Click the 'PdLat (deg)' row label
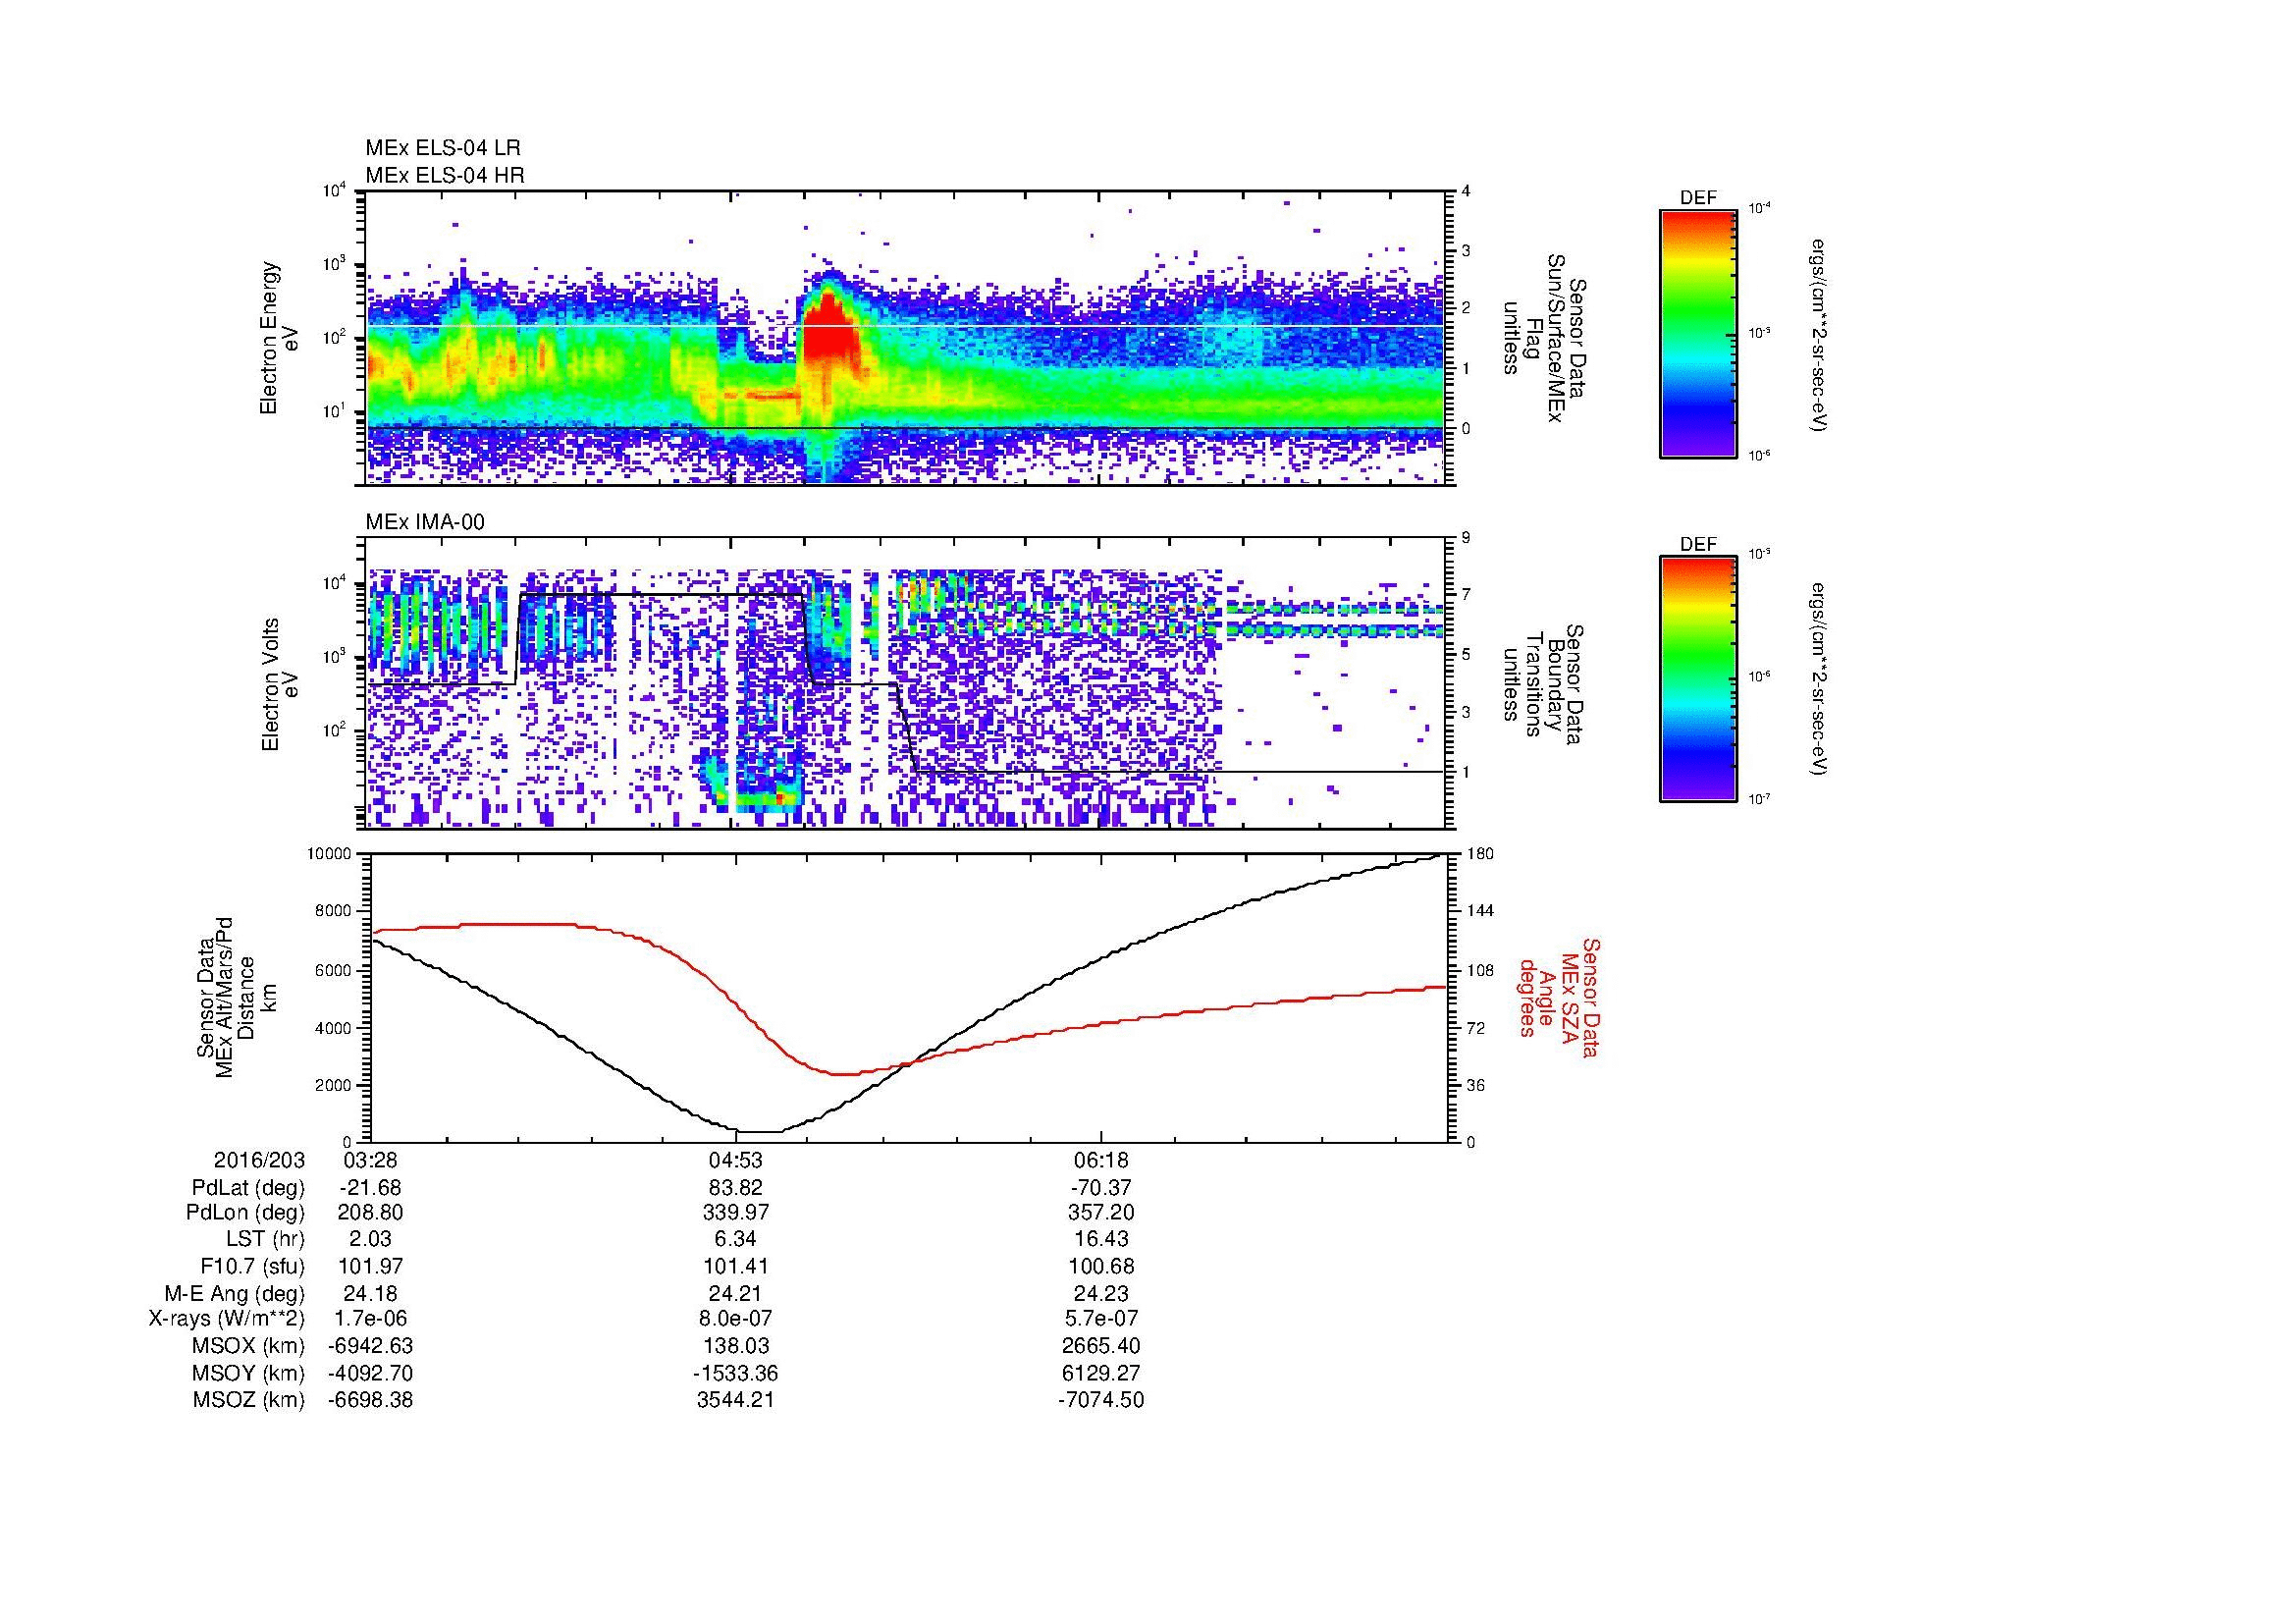This screenshot has height=1623, width=2296. (248, 1188)
